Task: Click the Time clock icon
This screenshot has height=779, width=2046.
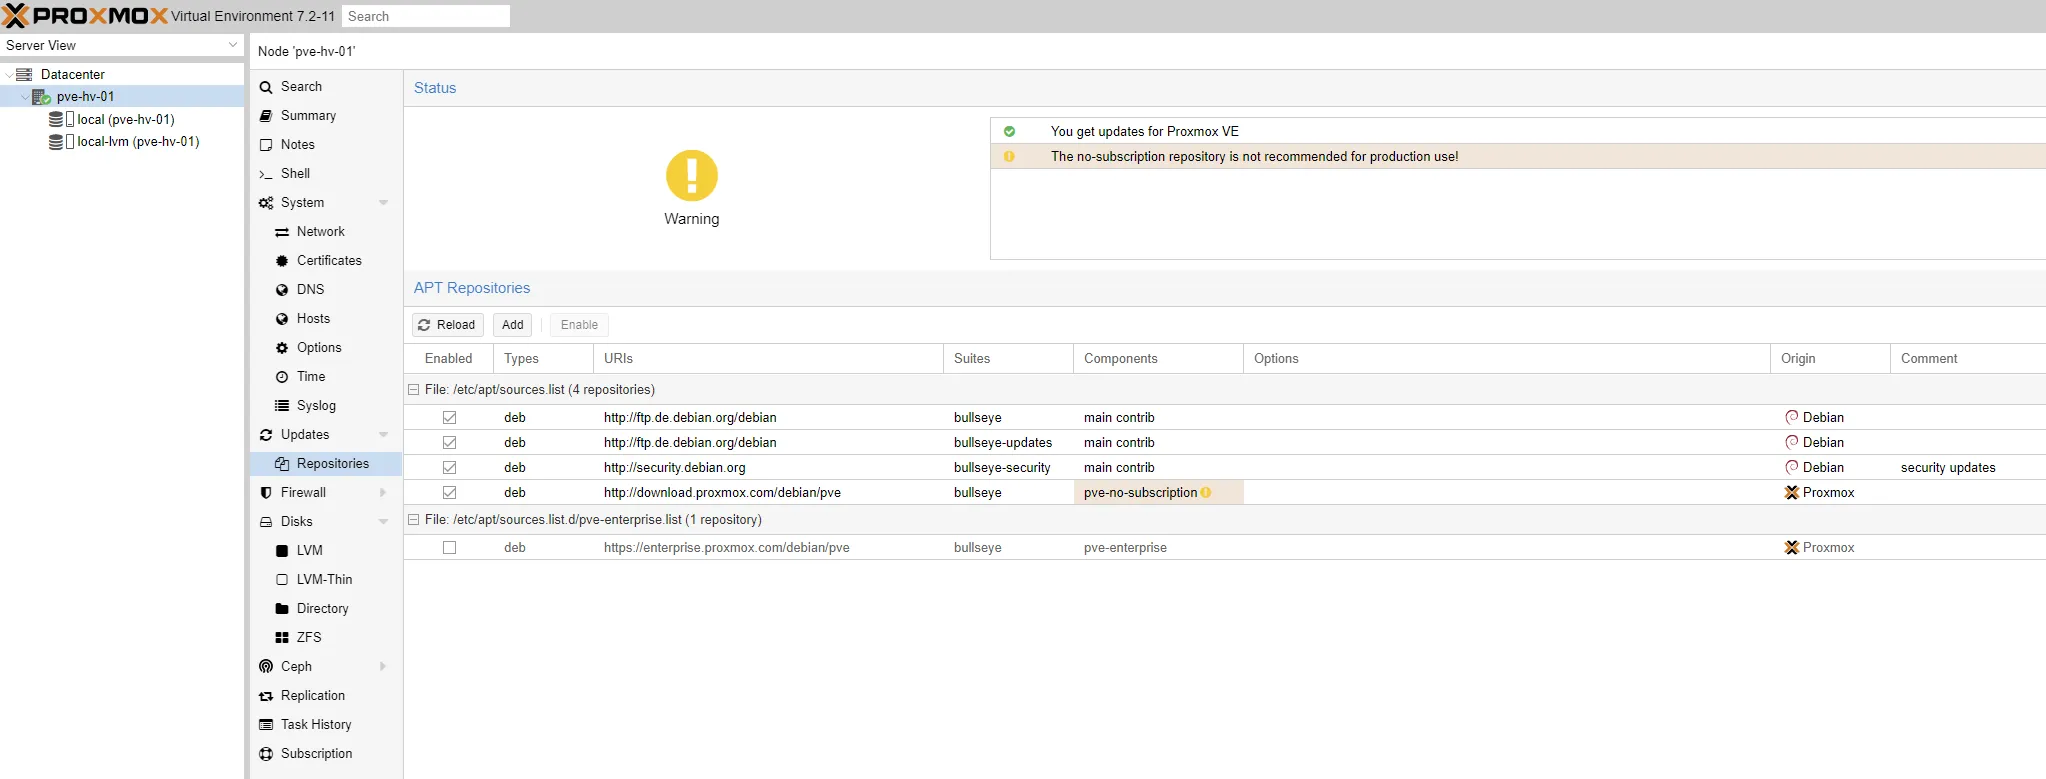Action: (x=282, y=377)
